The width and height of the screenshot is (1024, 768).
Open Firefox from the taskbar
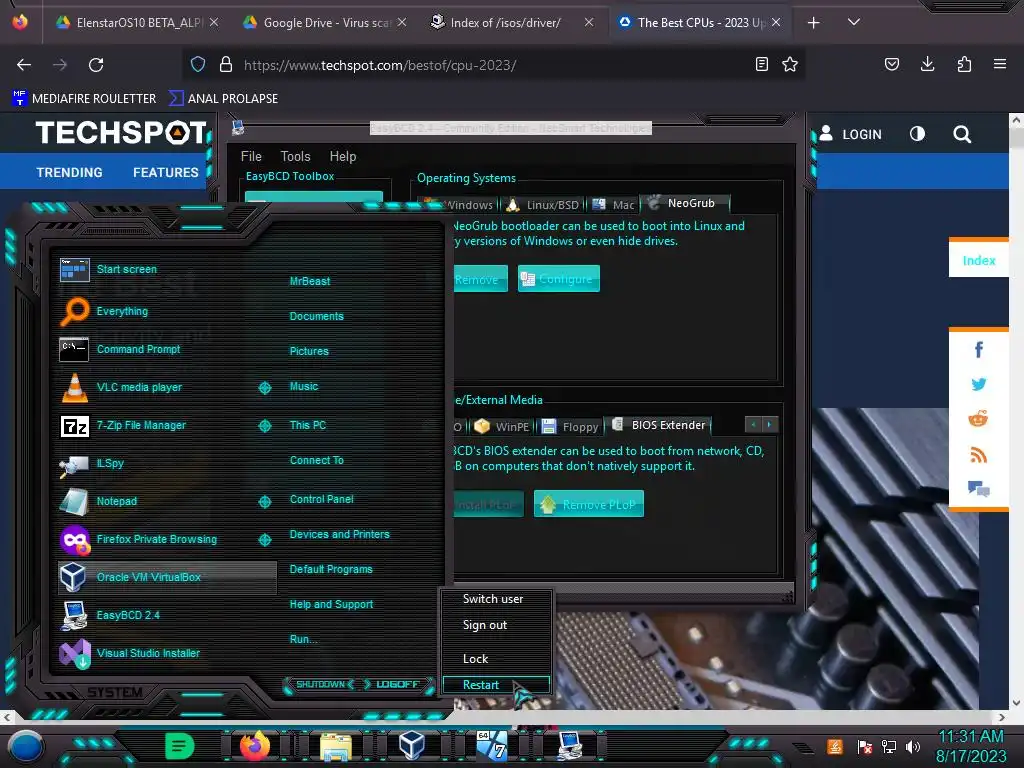click(x=255, y=745)
